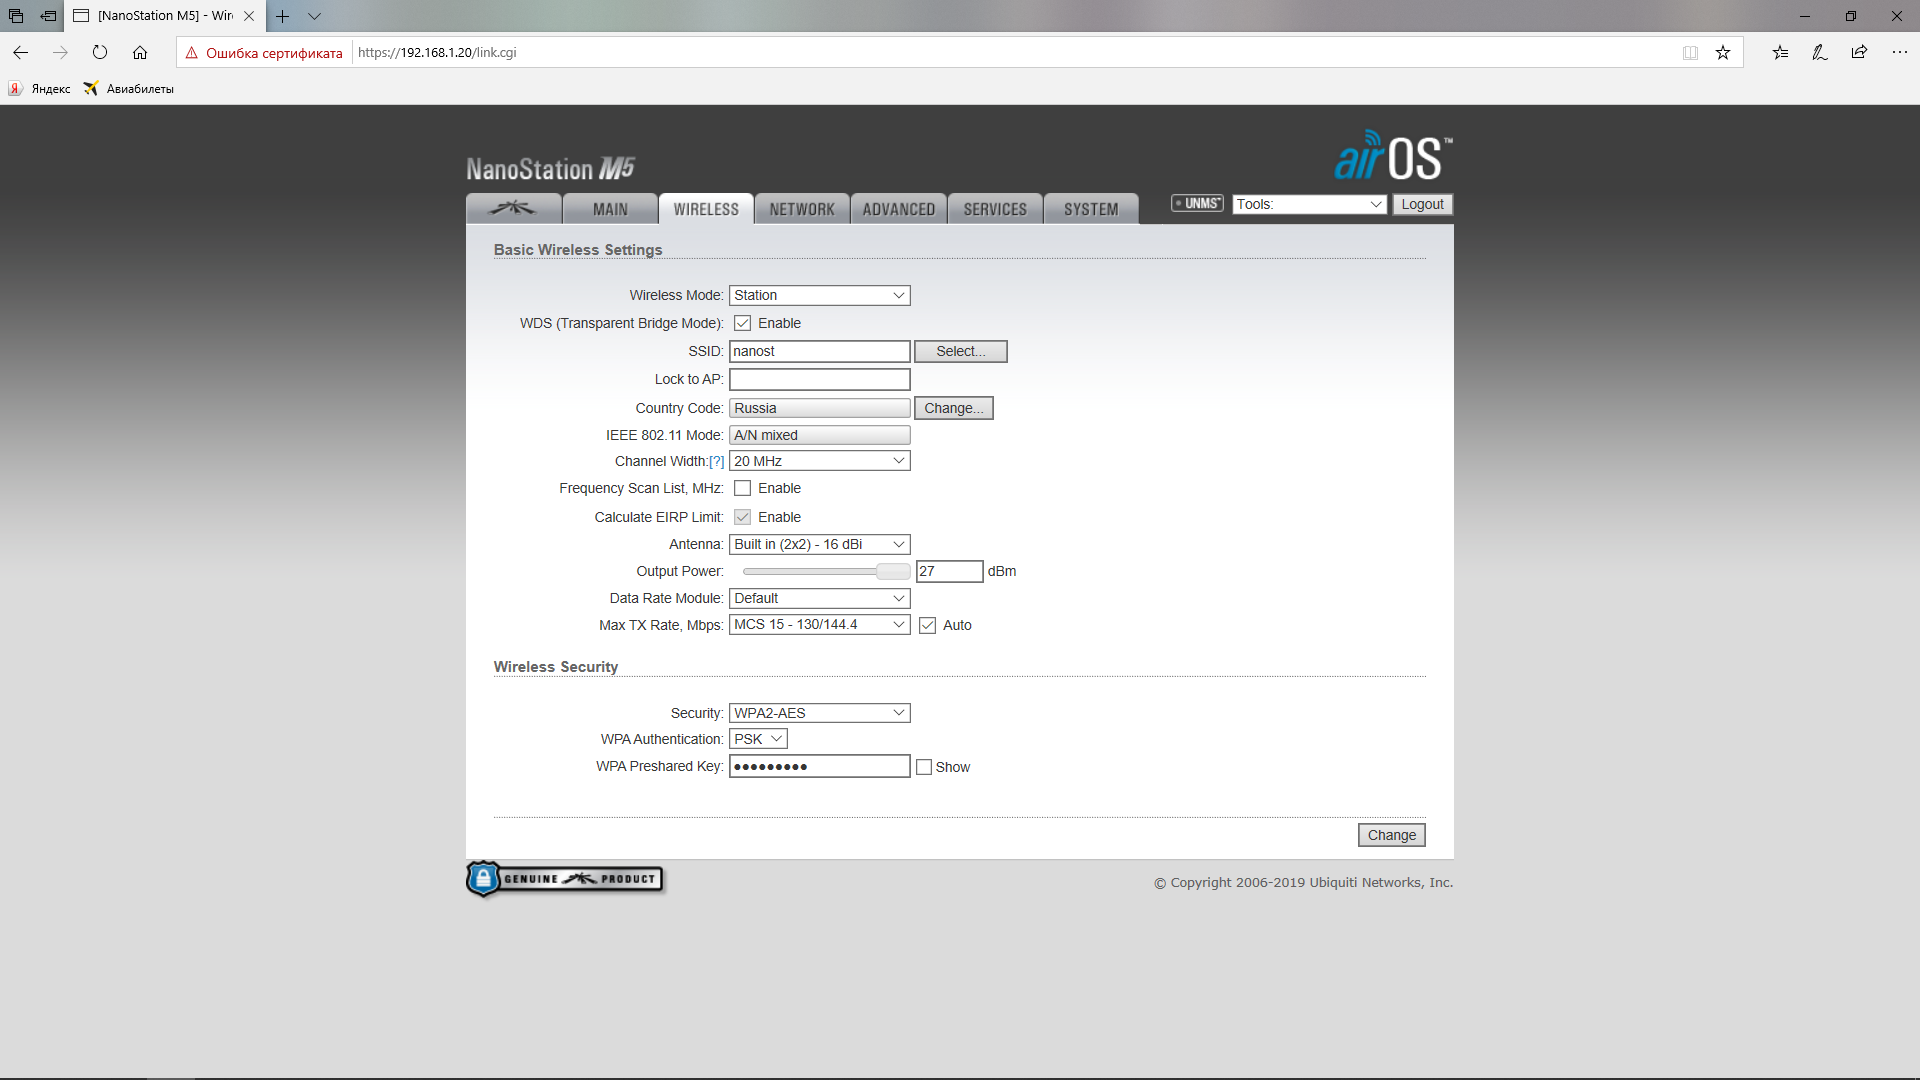Switch to the SYSTEM tab

1091,209
